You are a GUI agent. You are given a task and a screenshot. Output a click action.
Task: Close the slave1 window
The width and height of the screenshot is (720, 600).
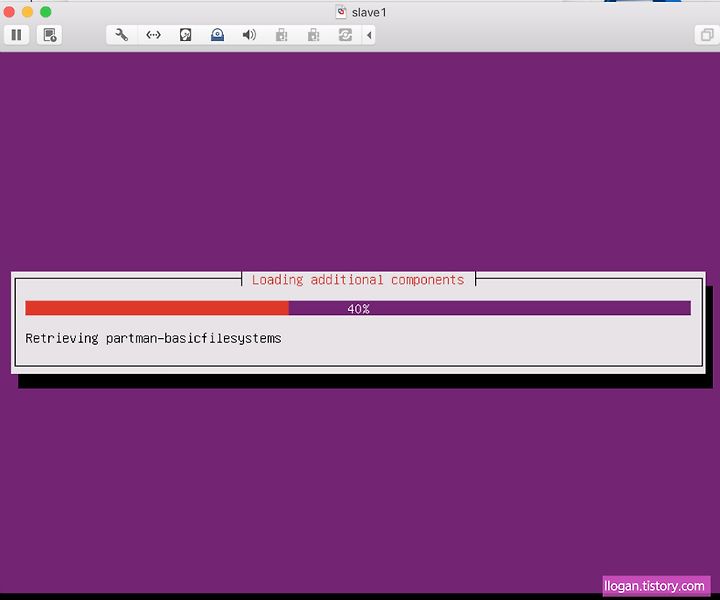pyautogui.click(x=9, y=12)
